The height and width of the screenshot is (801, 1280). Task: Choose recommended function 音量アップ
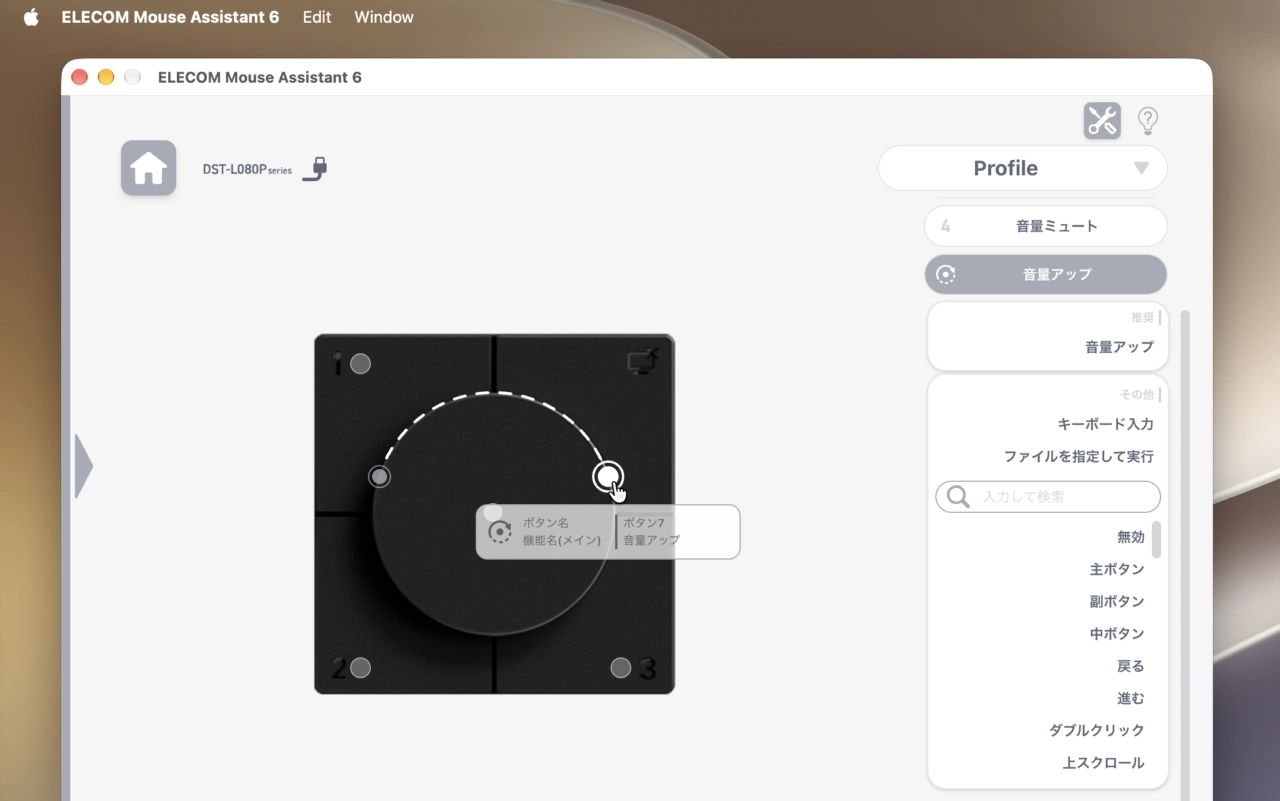pos(1119,347)
